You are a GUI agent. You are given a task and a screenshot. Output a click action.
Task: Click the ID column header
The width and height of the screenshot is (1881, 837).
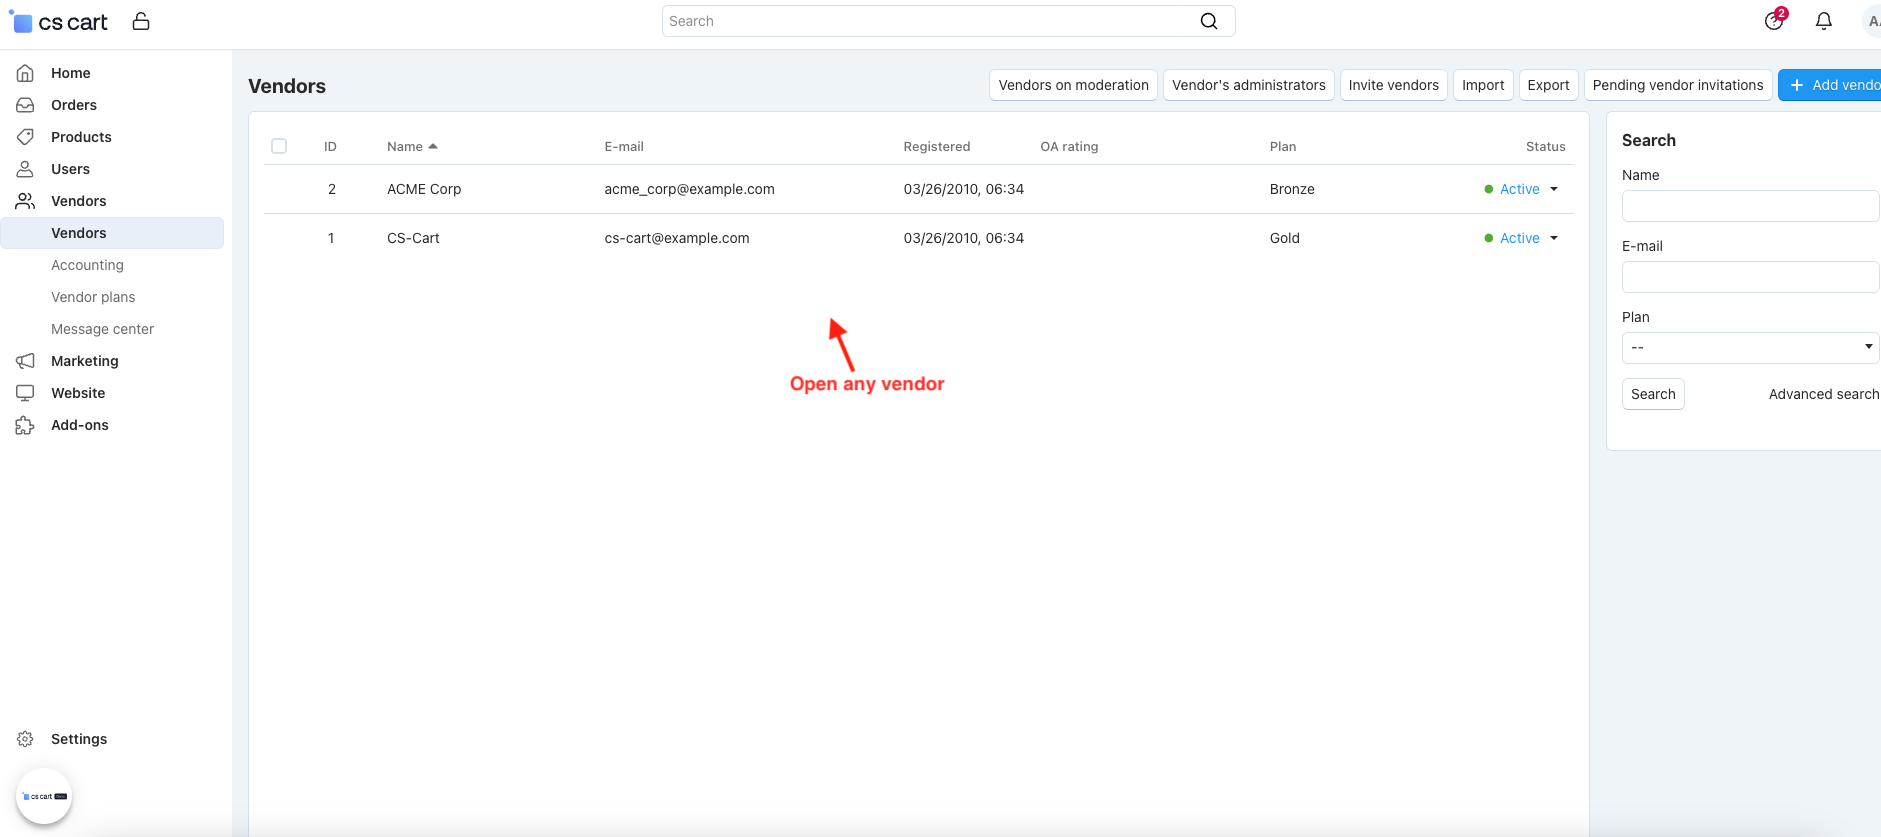pyautogui.click(x=330, y=146)
